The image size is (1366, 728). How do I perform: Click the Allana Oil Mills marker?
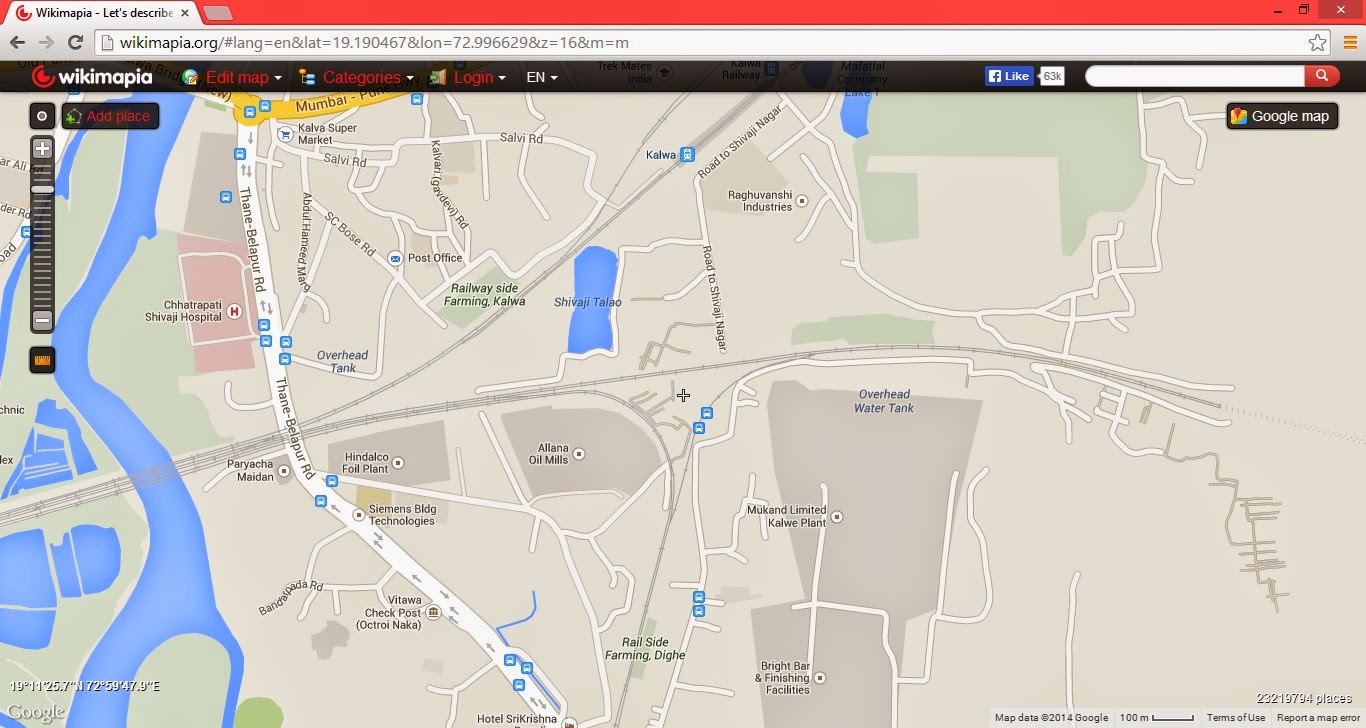point(578,454)
